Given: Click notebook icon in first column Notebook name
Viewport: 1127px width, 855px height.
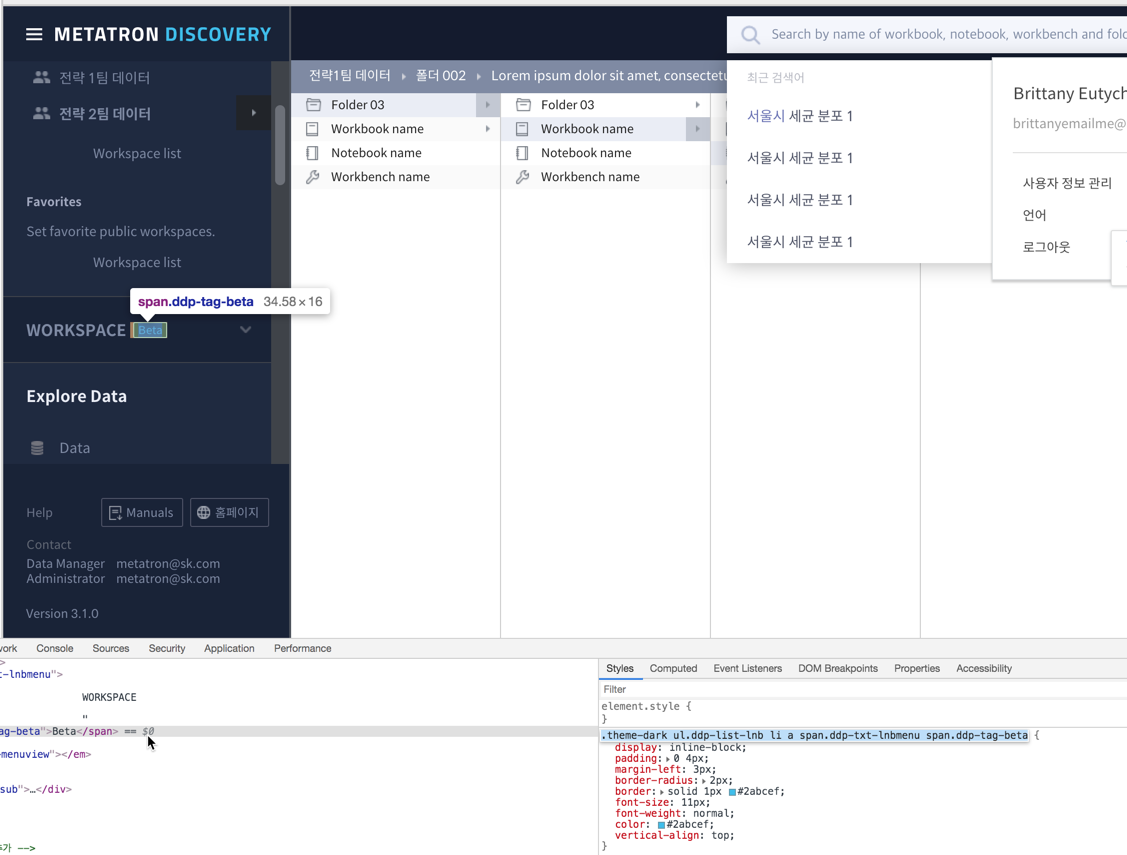Looking at the screenshot, I should tap(312, 152).
